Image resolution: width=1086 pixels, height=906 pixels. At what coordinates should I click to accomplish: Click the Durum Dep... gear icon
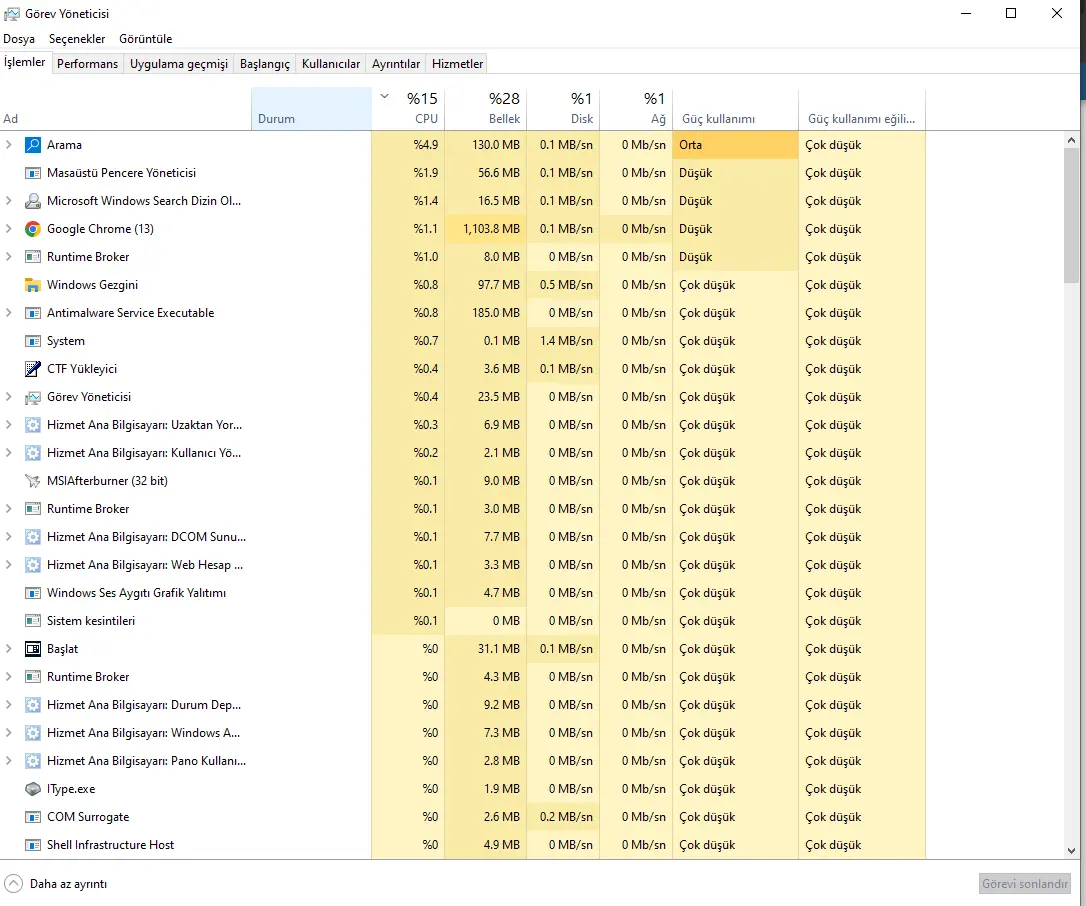coord(33,705)
